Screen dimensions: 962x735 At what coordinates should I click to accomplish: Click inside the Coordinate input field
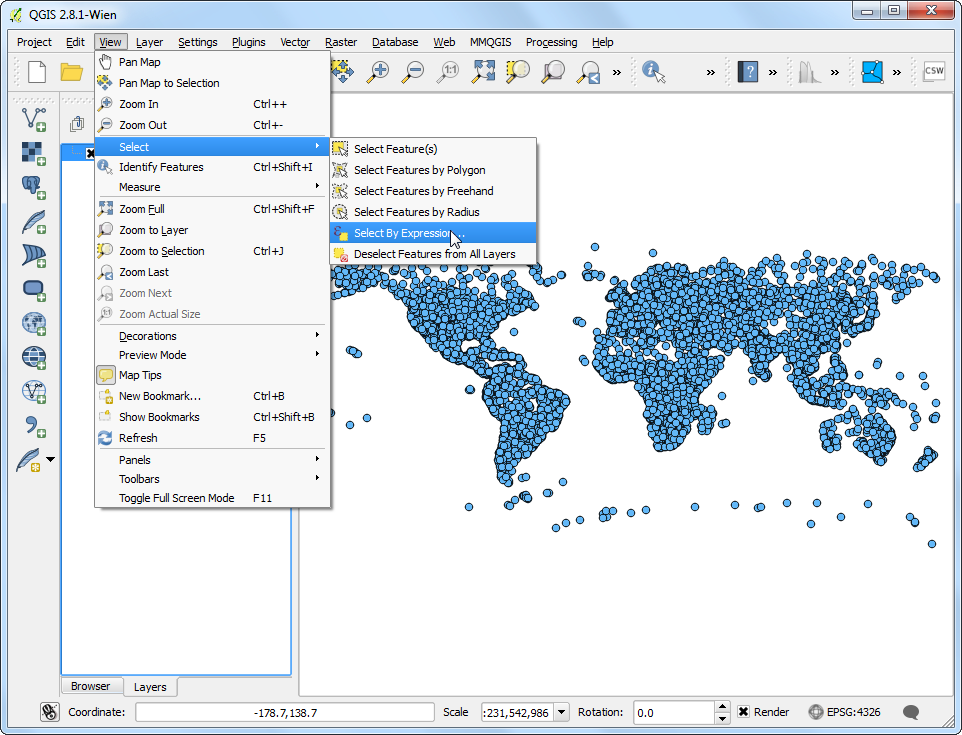(x=285, y=712)
